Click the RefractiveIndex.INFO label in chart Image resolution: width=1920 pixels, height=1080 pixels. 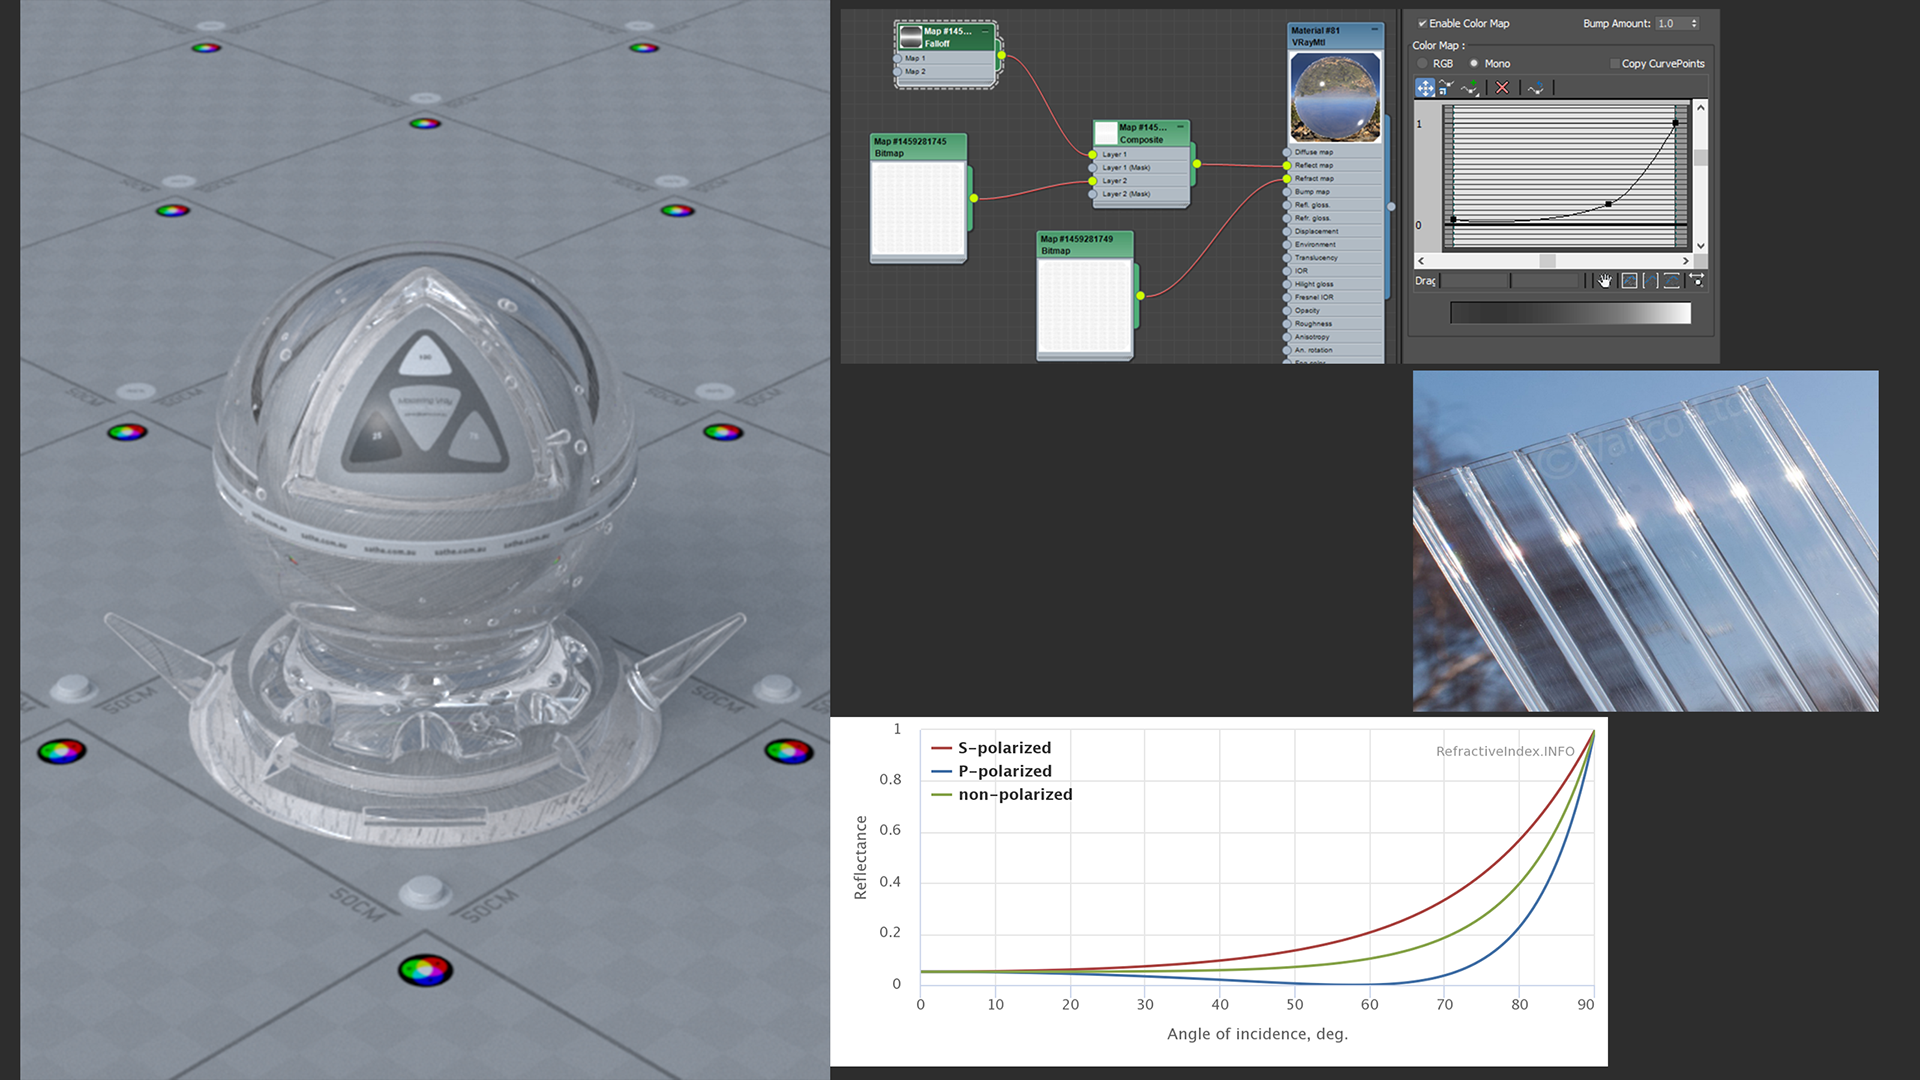click(x=1505, y=751)
